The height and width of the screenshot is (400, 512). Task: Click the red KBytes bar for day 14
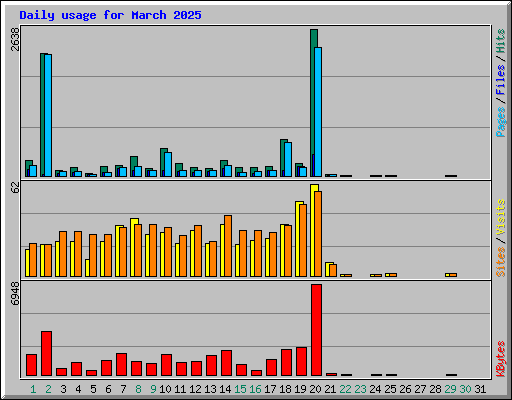coord(226,363)
